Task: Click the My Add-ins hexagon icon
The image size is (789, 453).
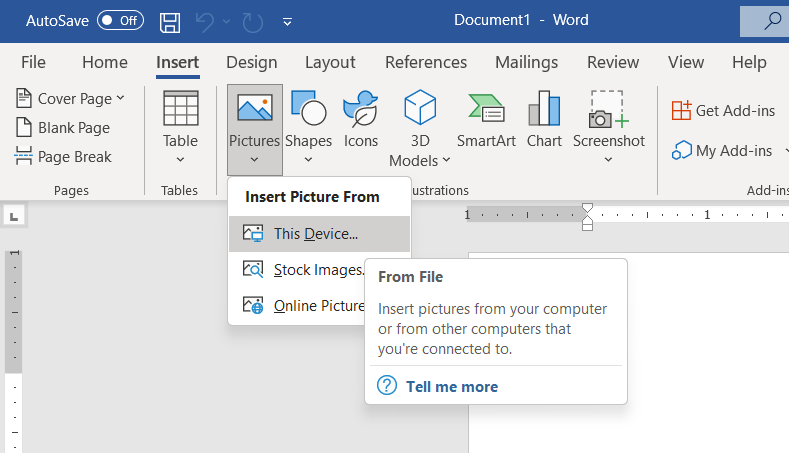Action: click(x=682, y=150)
